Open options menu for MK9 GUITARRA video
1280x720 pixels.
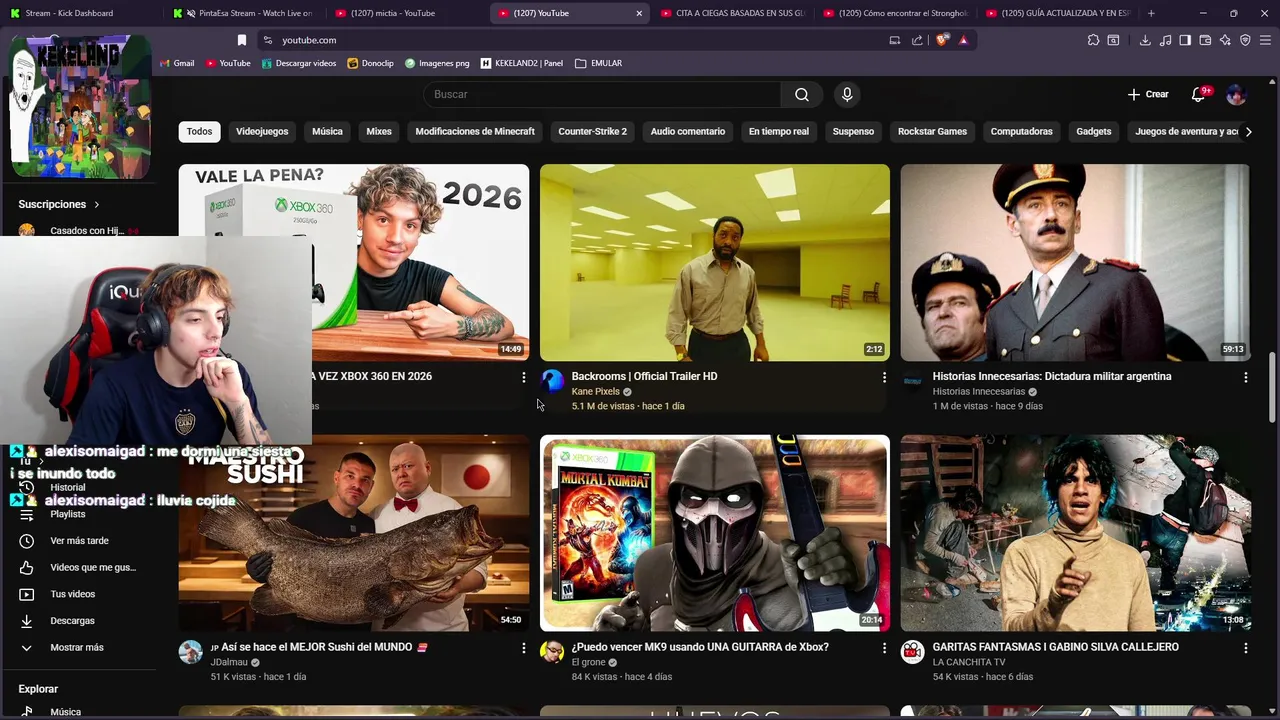884,648
